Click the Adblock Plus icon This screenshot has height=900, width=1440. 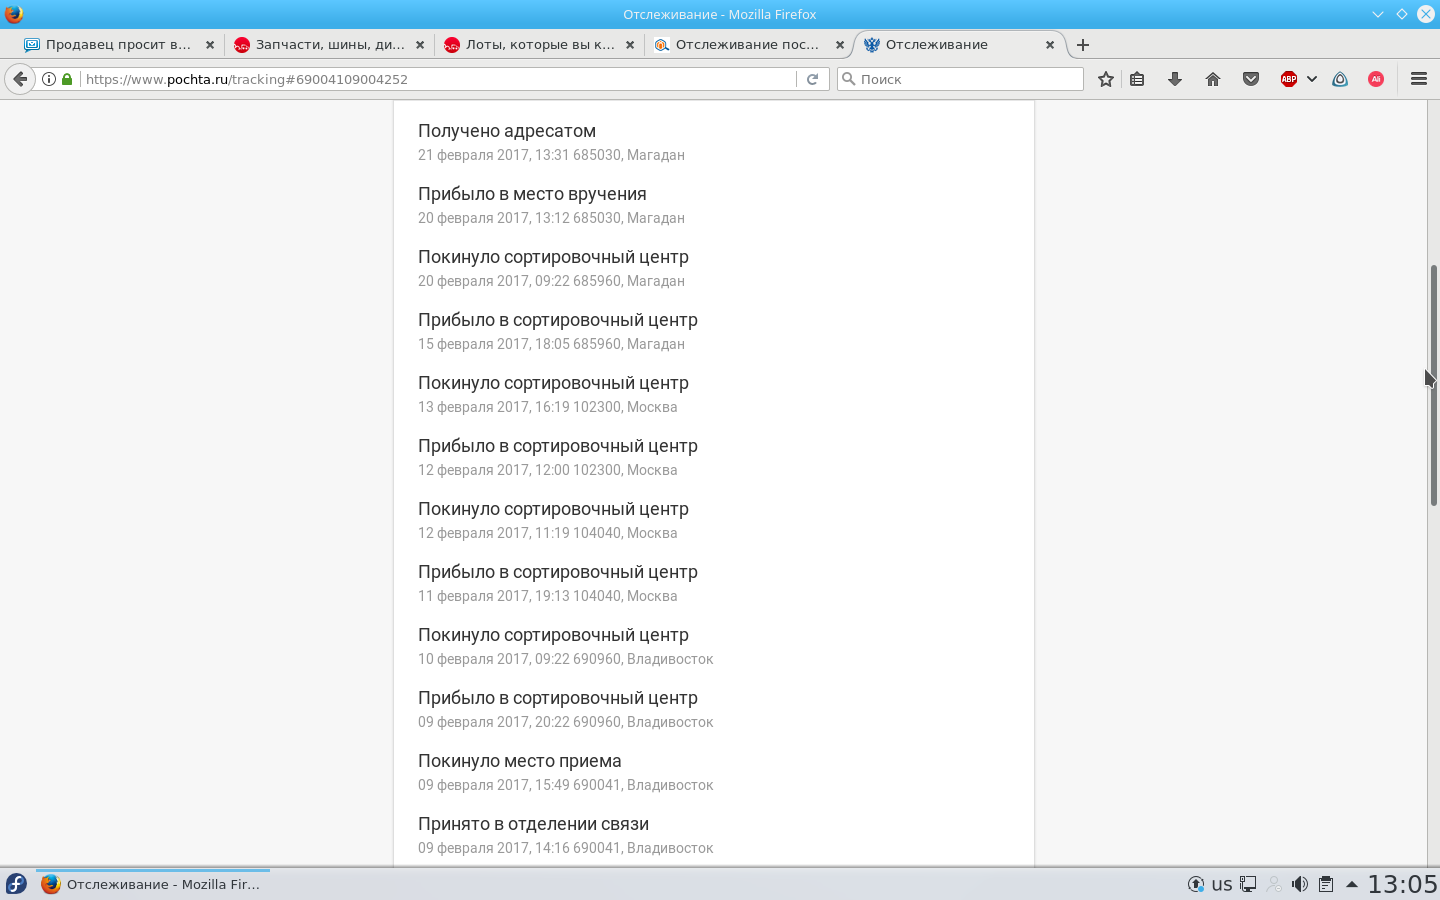[x=1289, y=79]
